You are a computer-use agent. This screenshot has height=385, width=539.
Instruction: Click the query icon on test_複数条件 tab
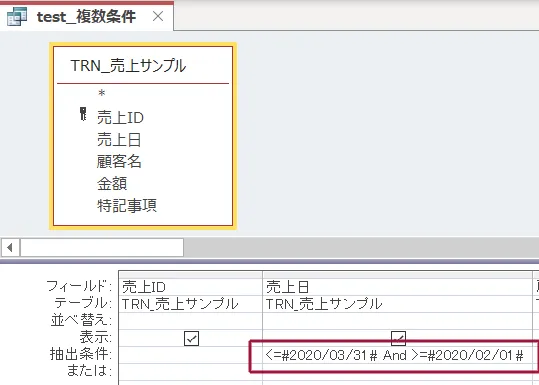(17, 16)
